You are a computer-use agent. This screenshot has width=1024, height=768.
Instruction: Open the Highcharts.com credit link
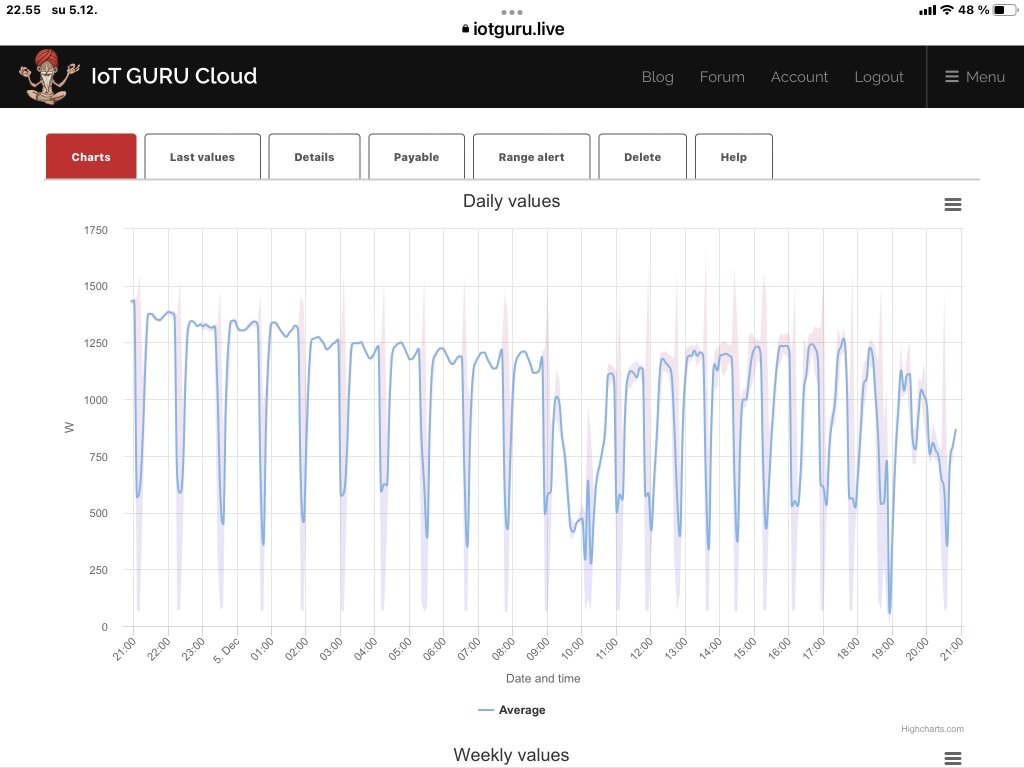pyautogui.click(x=931, y=729)
